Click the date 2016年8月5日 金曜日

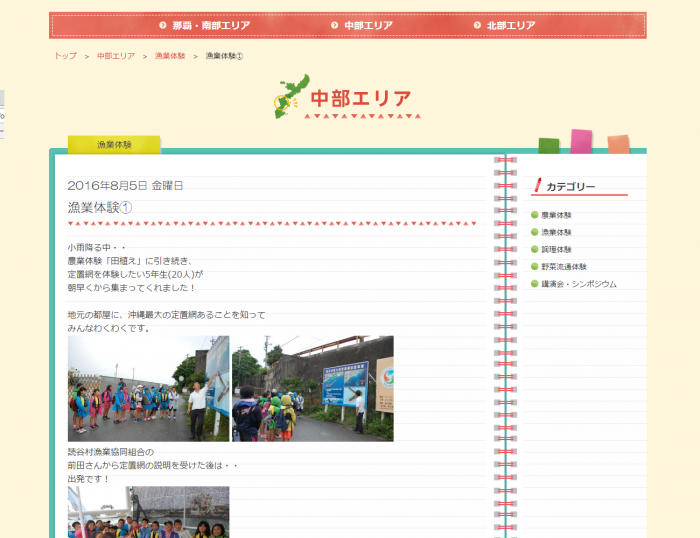coord(125,186)
